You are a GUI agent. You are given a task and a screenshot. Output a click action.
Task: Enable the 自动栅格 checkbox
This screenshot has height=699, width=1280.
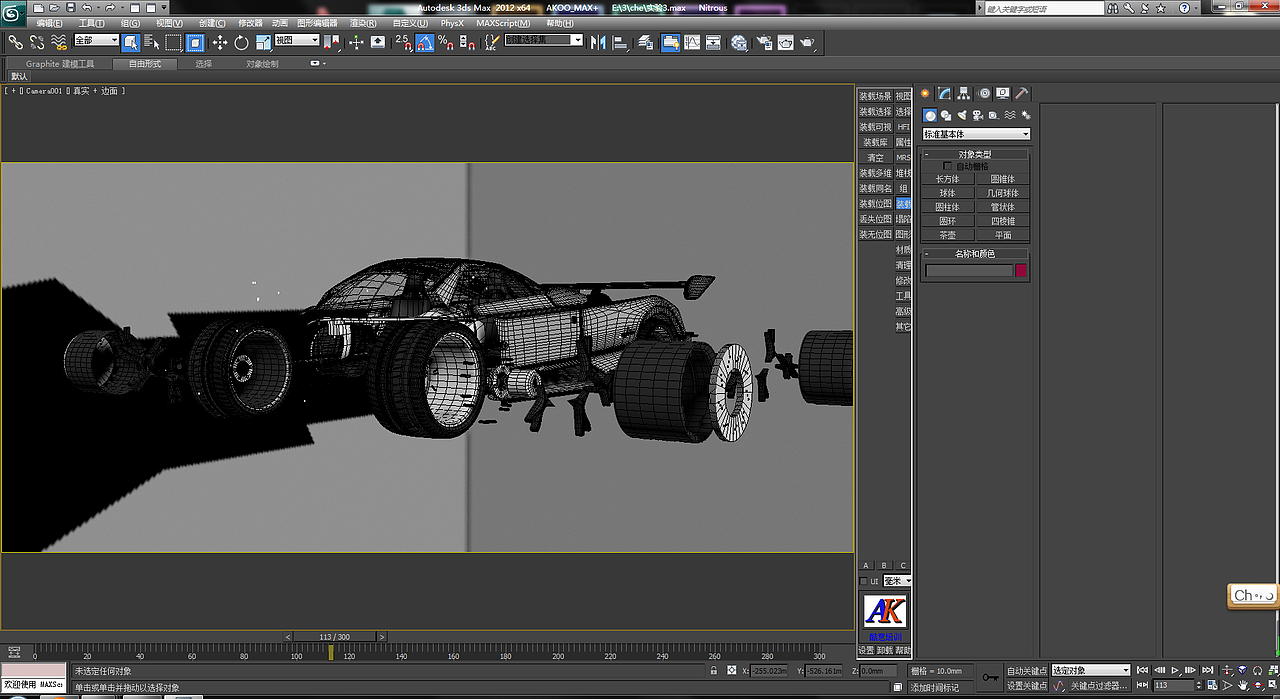(x=948, y=166)
